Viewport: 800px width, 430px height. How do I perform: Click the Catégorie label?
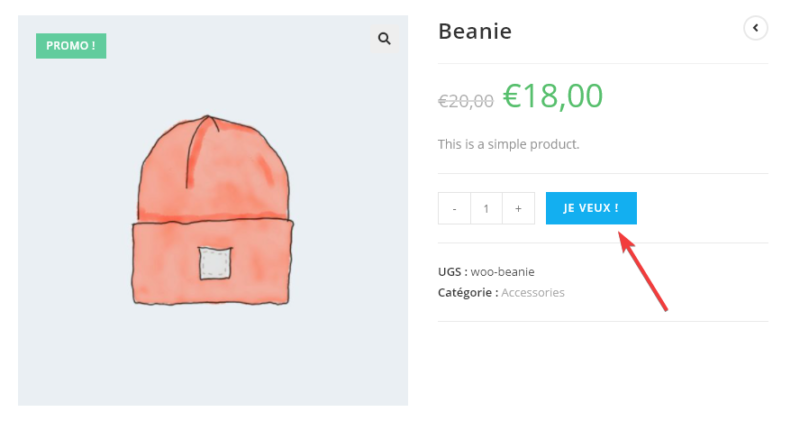coord(467,293)
